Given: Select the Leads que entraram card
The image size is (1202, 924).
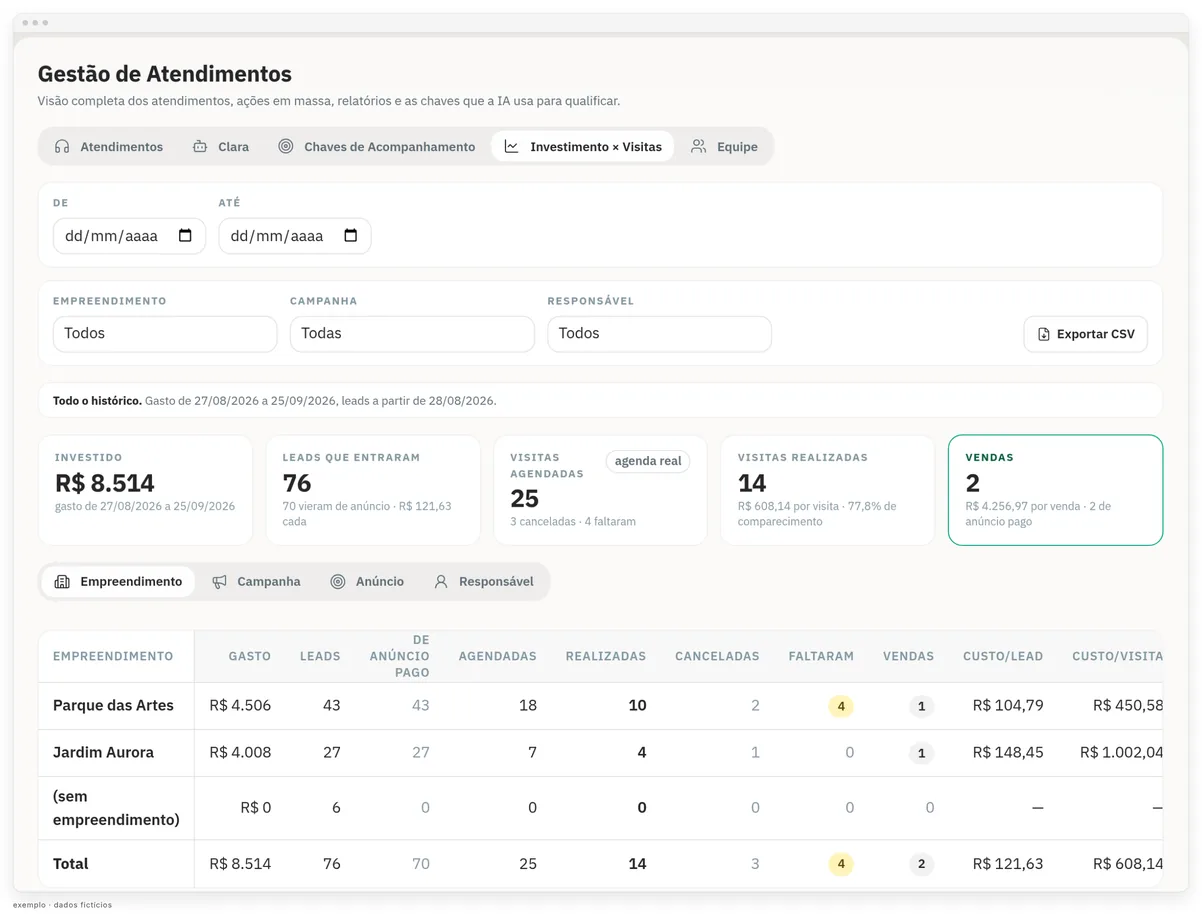Looking at the screenshot, I should tap(373, 490).
